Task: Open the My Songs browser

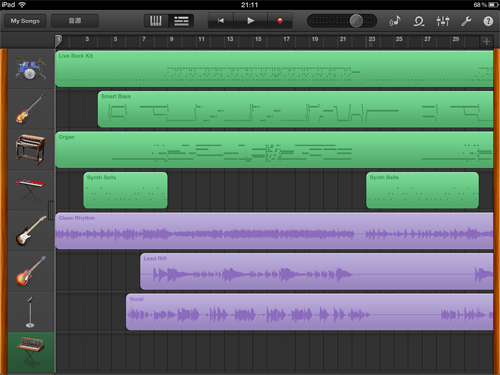Action: tap(25, 21)
